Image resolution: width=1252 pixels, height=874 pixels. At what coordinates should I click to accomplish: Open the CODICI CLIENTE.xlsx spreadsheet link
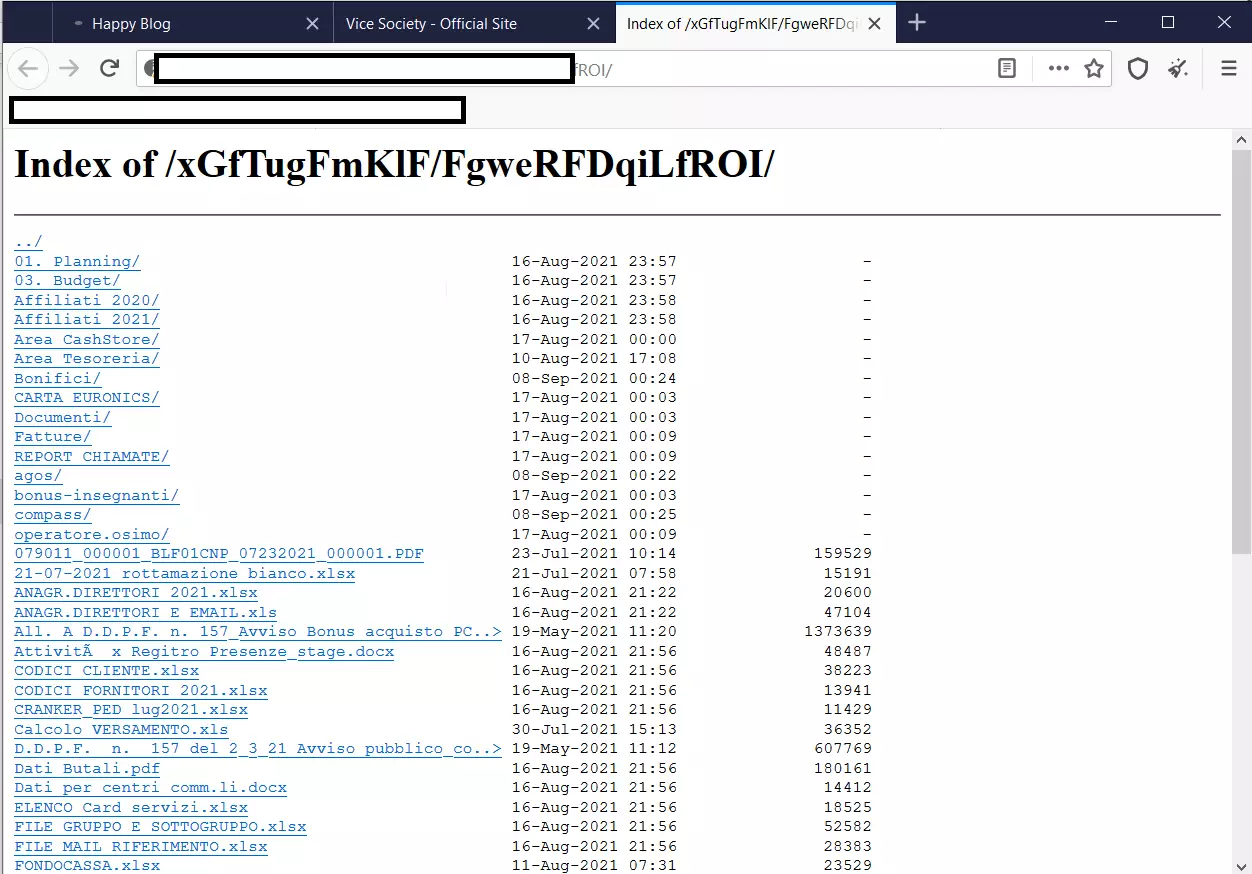pos(106,670)
